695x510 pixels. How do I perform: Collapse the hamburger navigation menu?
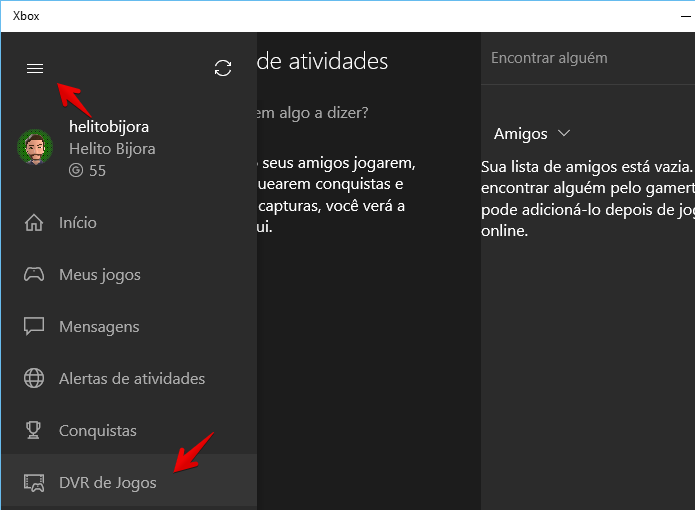pos(35,69)
